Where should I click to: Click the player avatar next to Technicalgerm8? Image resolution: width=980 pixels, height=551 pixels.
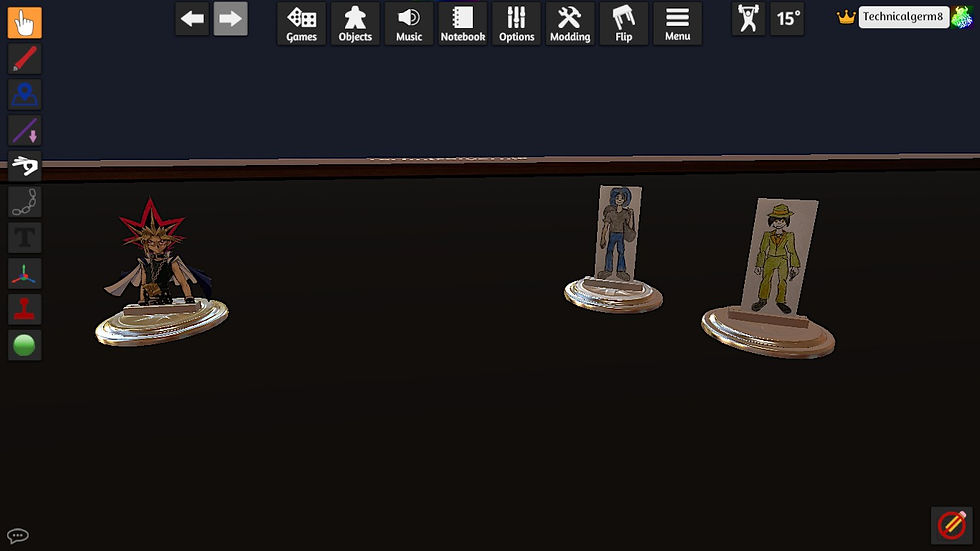962,17
